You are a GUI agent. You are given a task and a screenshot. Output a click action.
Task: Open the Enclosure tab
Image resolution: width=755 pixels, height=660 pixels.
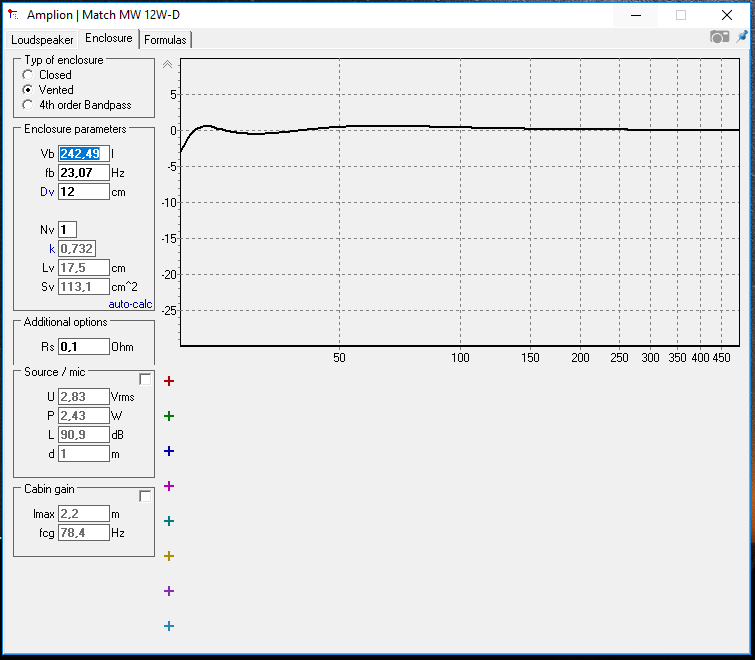[109, 38]
